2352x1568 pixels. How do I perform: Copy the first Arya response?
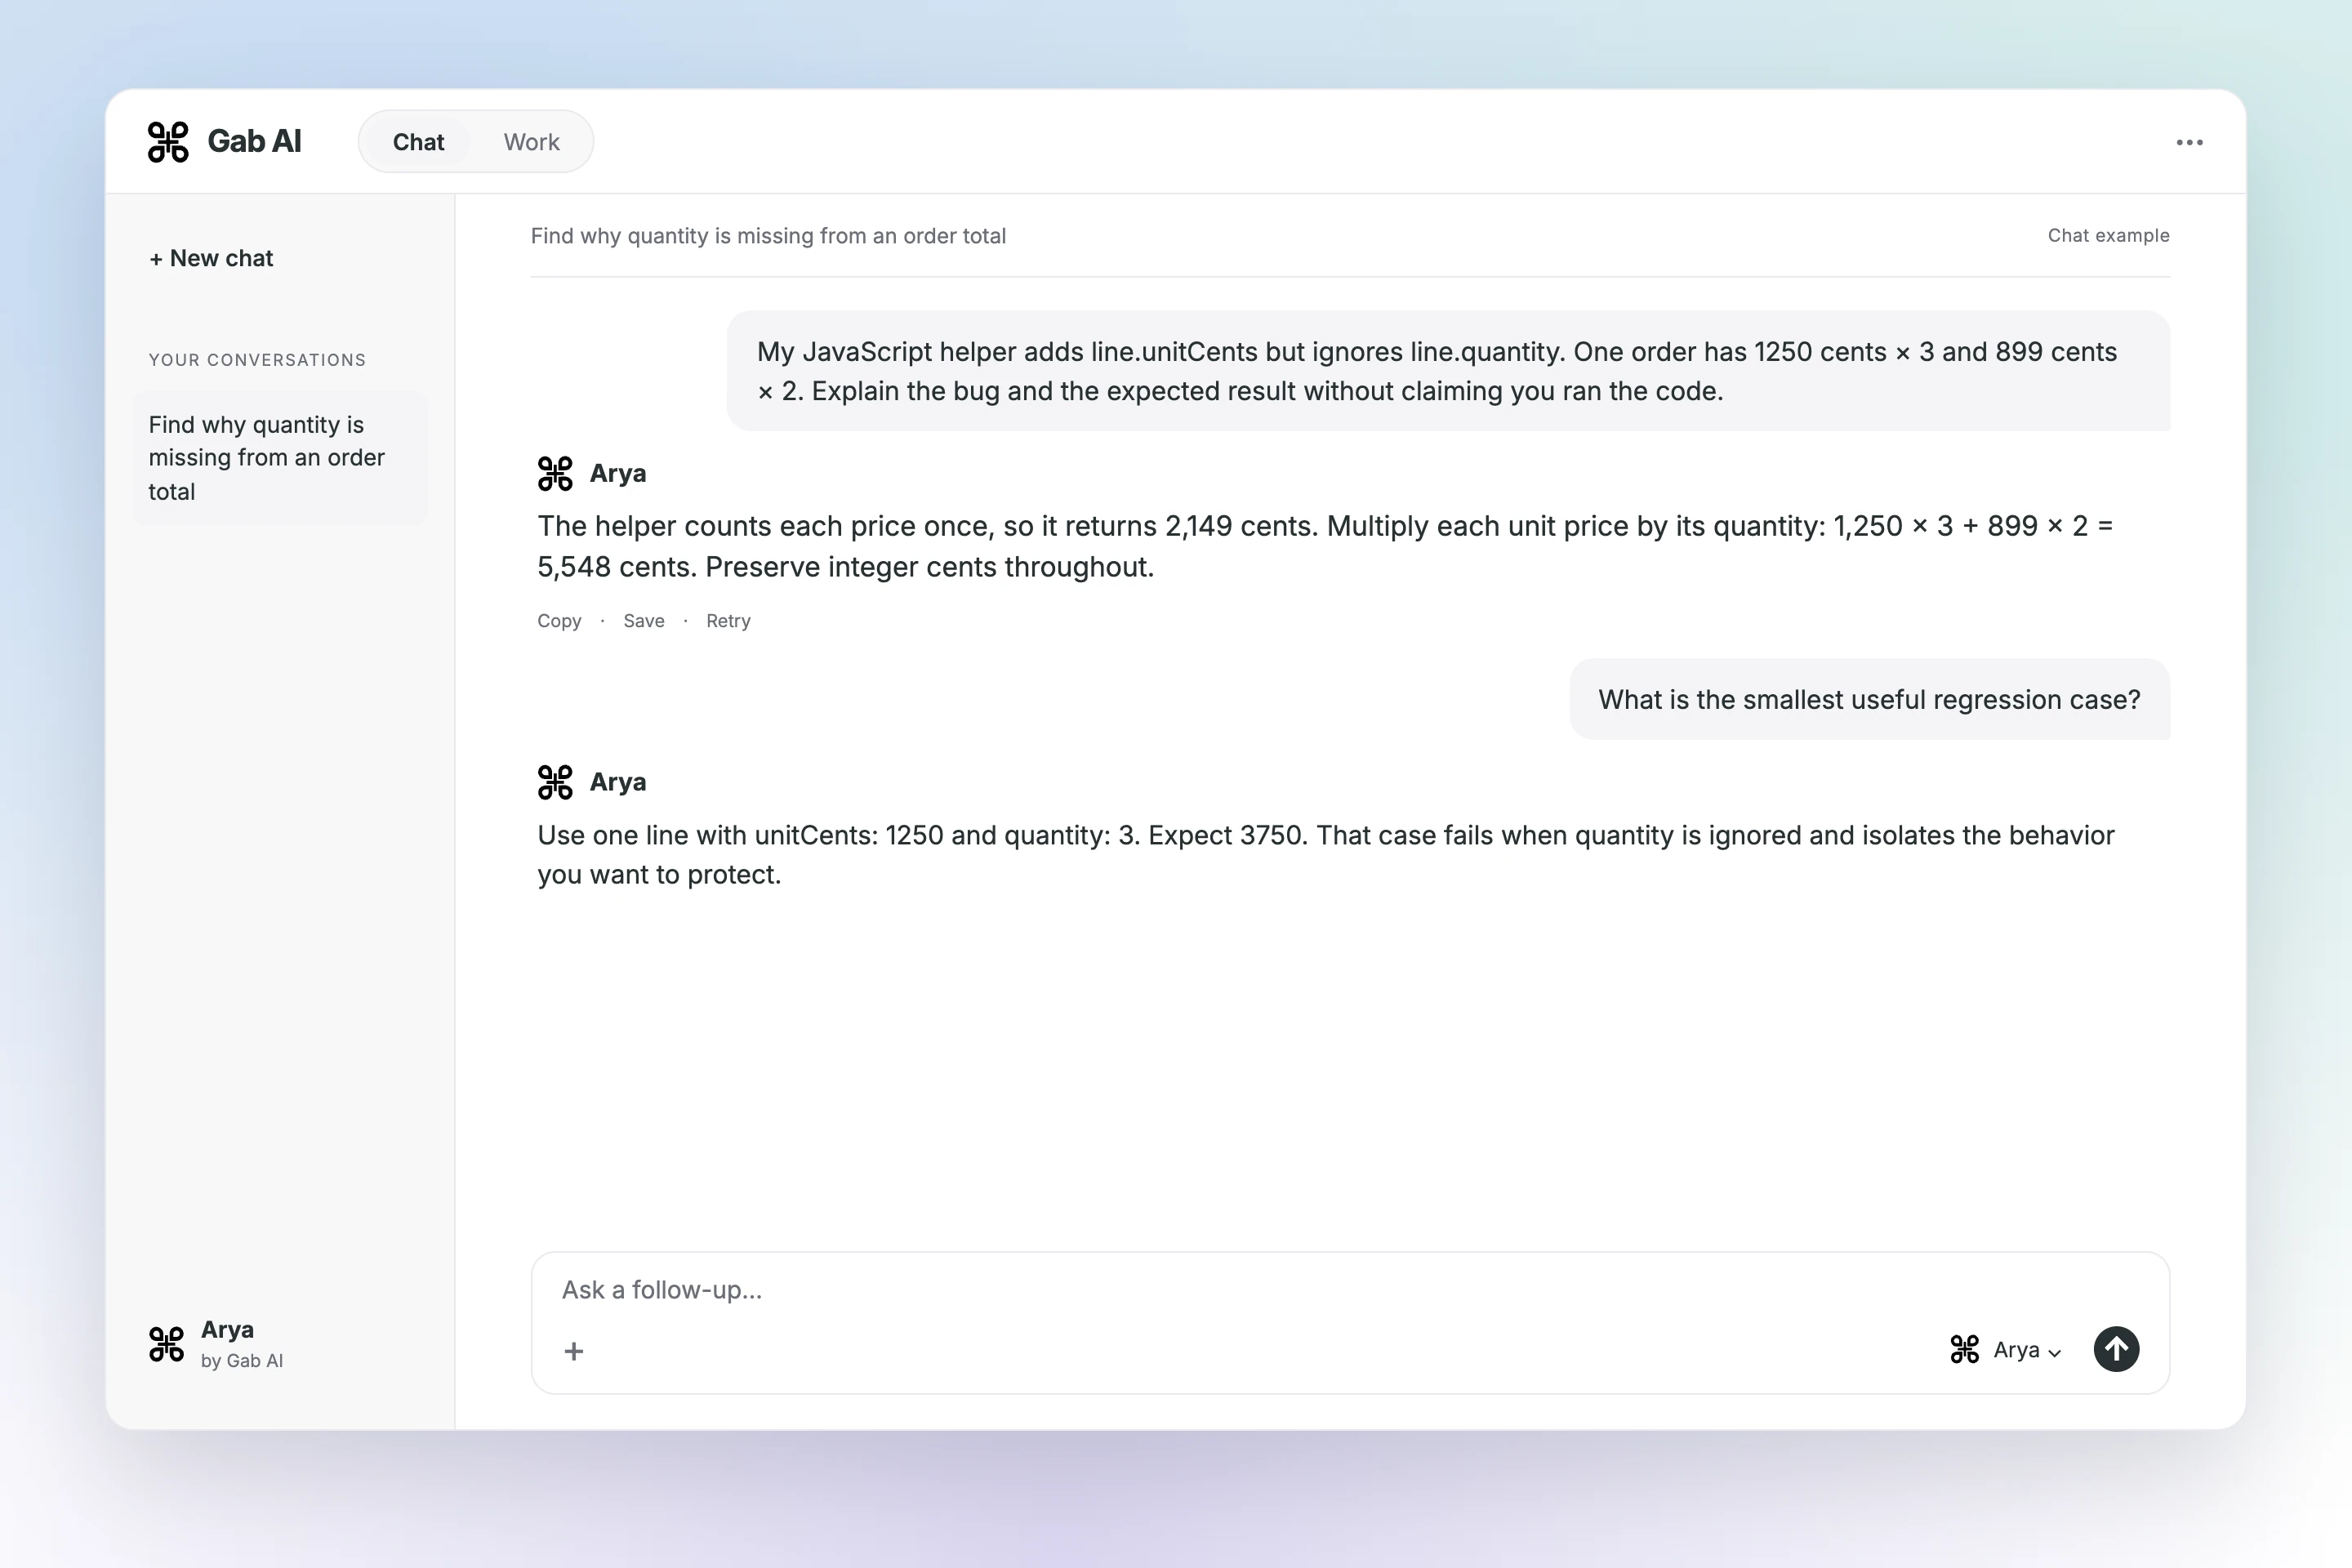tap(559, 621)
